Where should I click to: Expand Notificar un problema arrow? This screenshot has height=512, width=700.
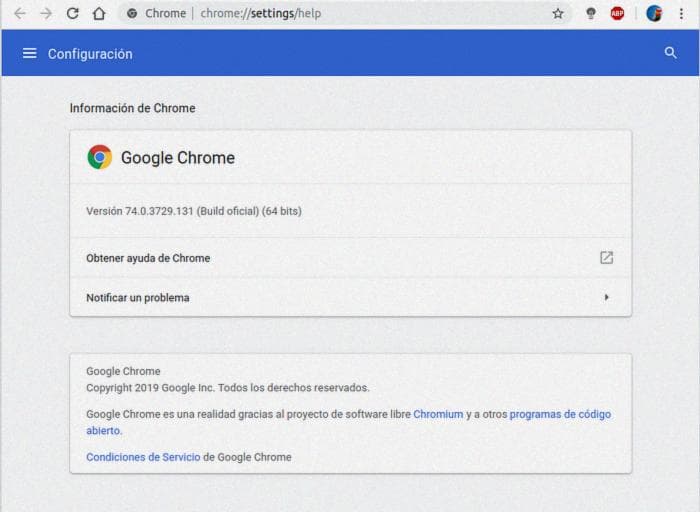606,297
